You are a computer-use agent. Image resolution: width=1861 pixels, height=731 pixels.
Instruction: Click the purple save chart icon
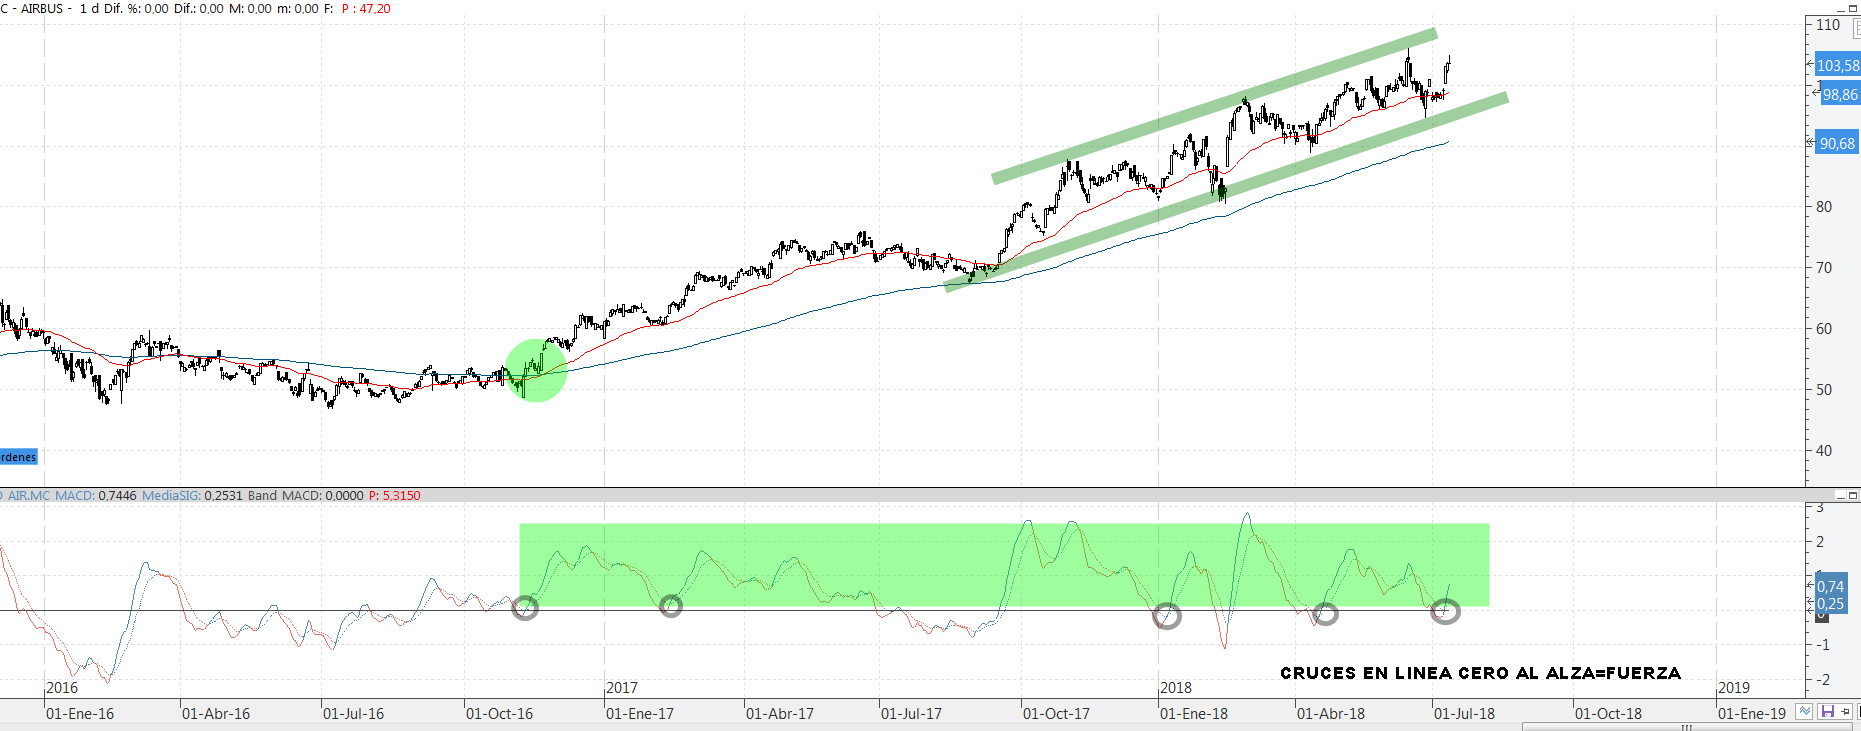[x=1827, y=712]
